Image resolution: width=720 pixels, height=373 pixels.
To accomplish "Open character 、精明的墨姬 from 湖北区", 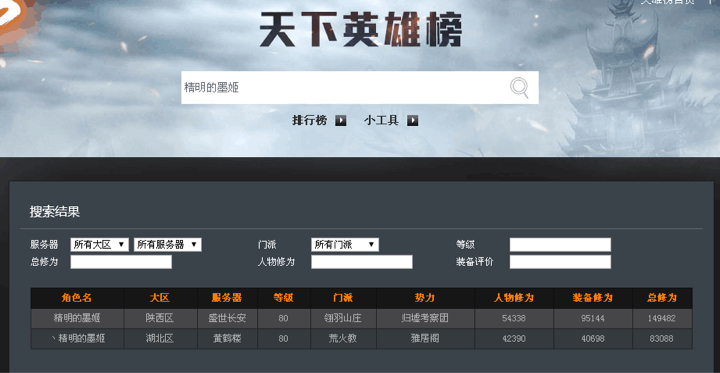I will tap(77, 339).
